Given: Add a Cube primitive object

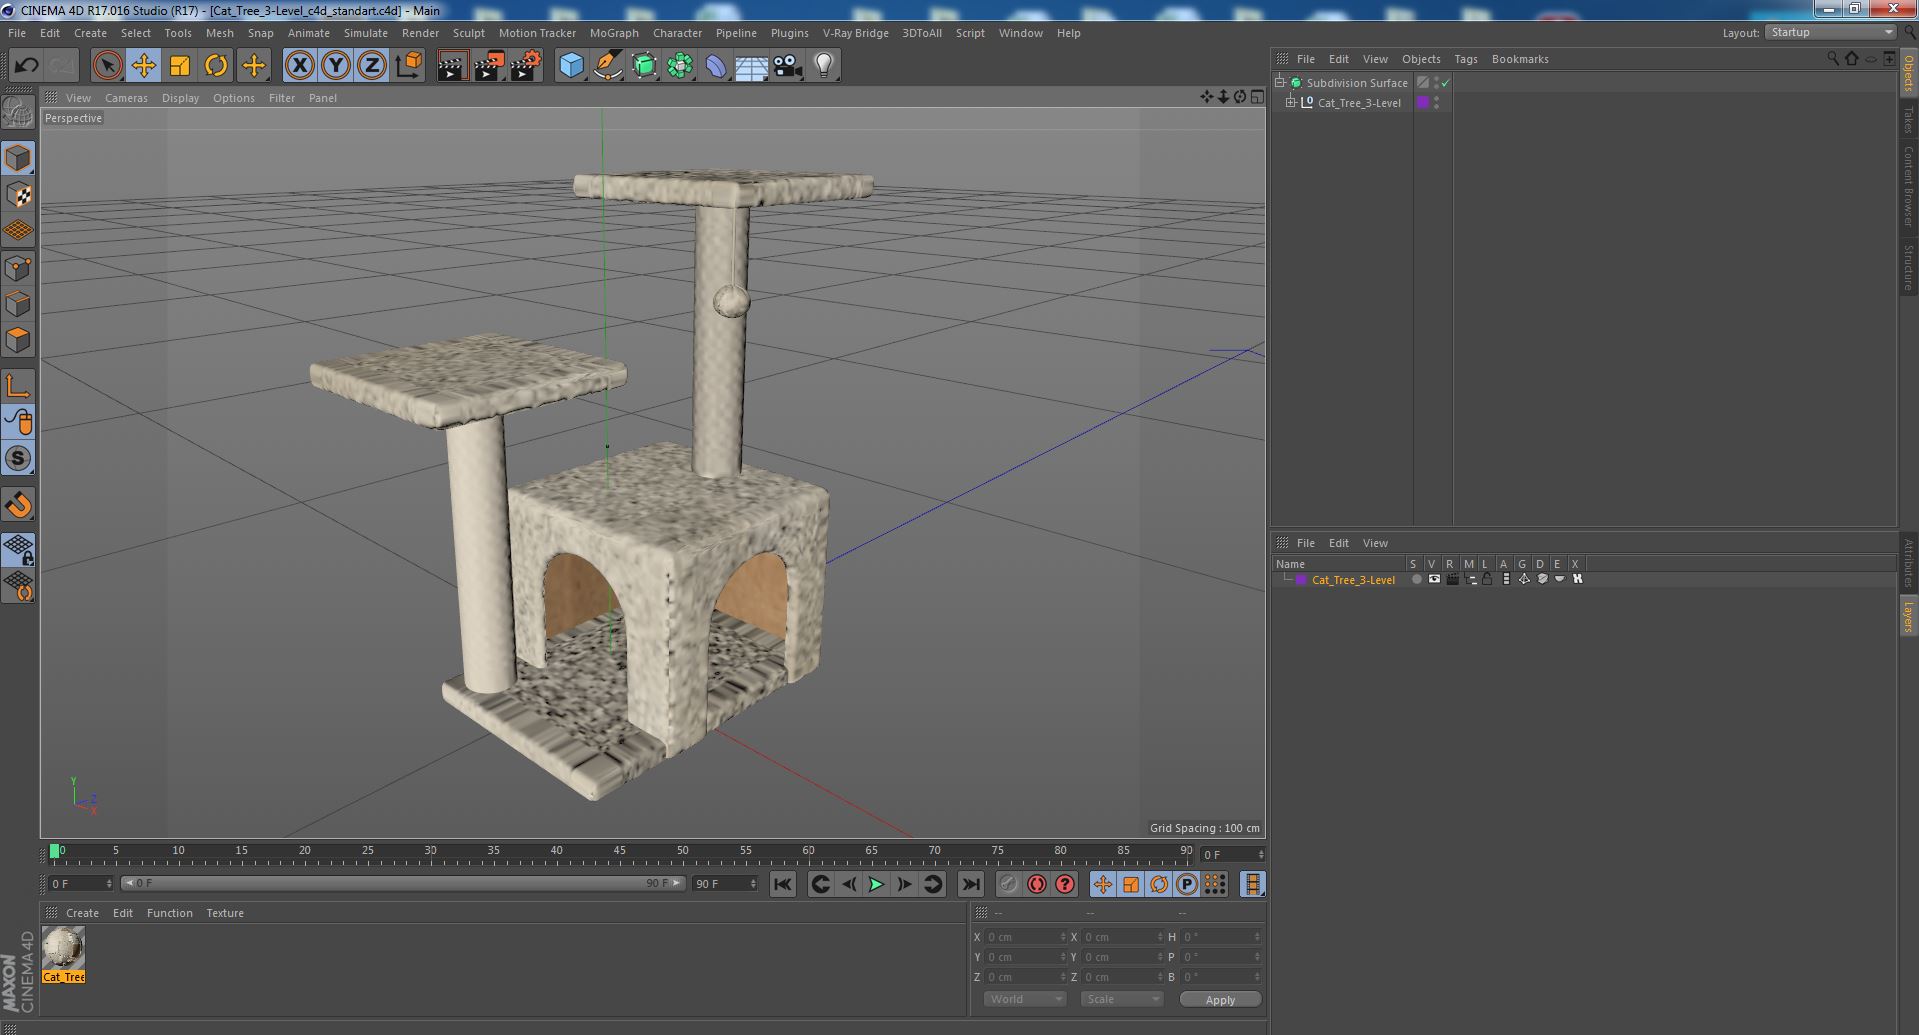Looking at the screenshot, I should 571,66.
